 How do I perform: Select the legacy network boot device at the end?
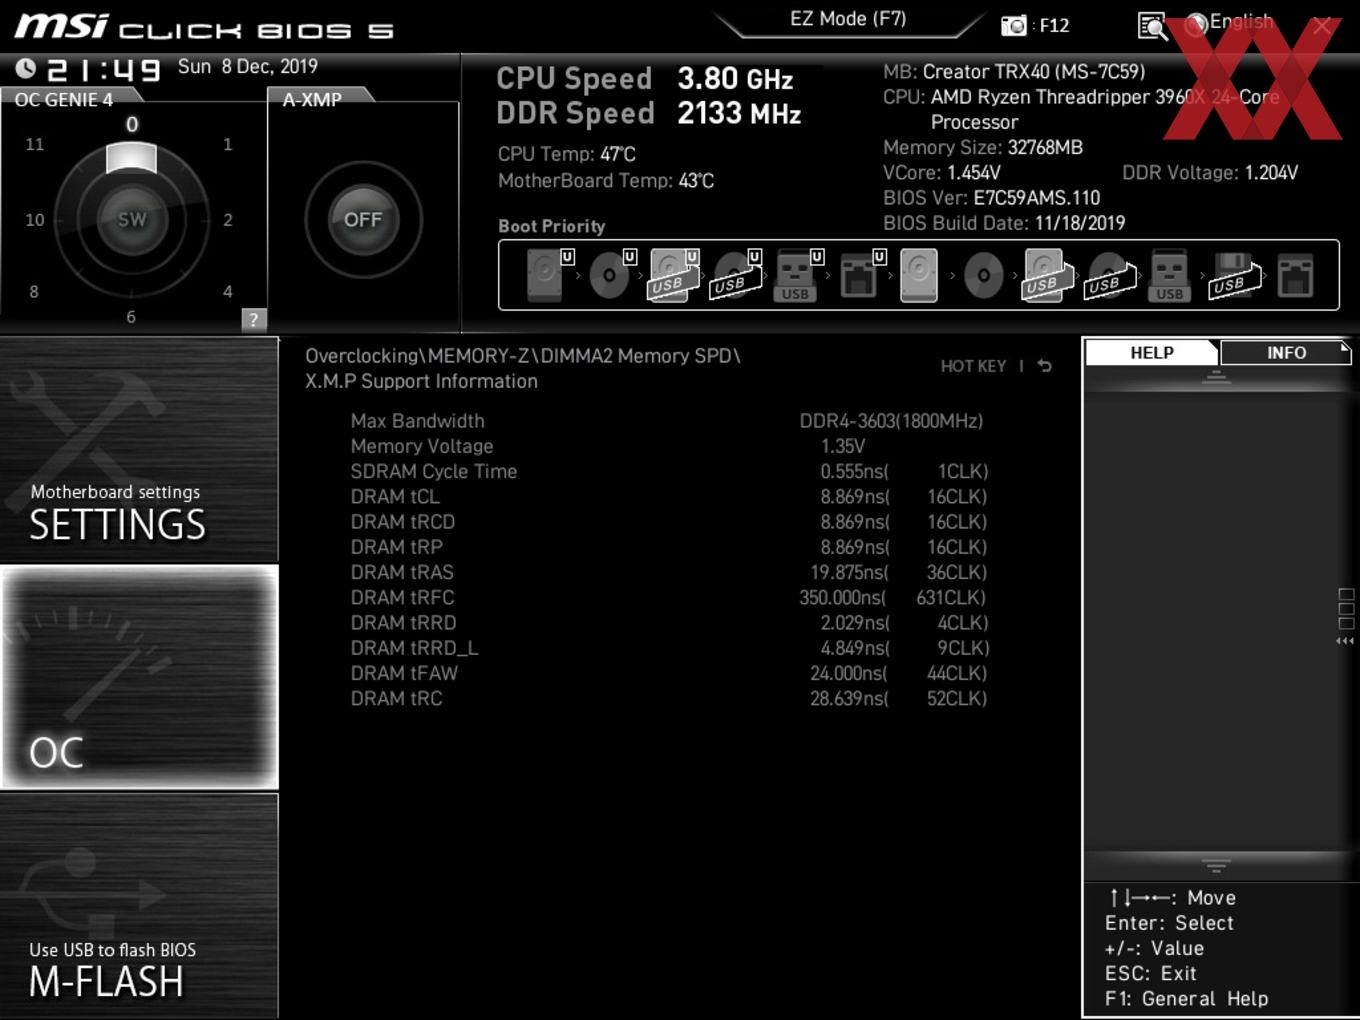point(1295,275)
